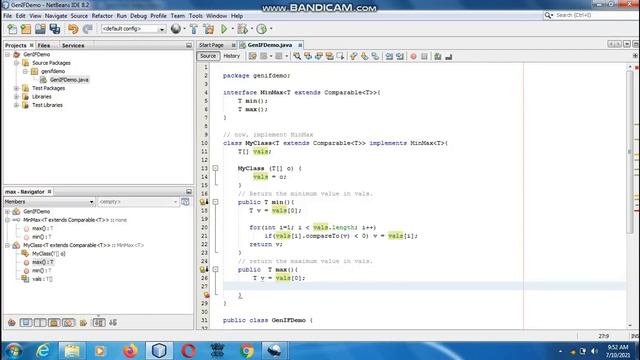Click the Shift Line Right icon in editor toolbar
This screenshot has height=360, width=640.
(400, 56)
